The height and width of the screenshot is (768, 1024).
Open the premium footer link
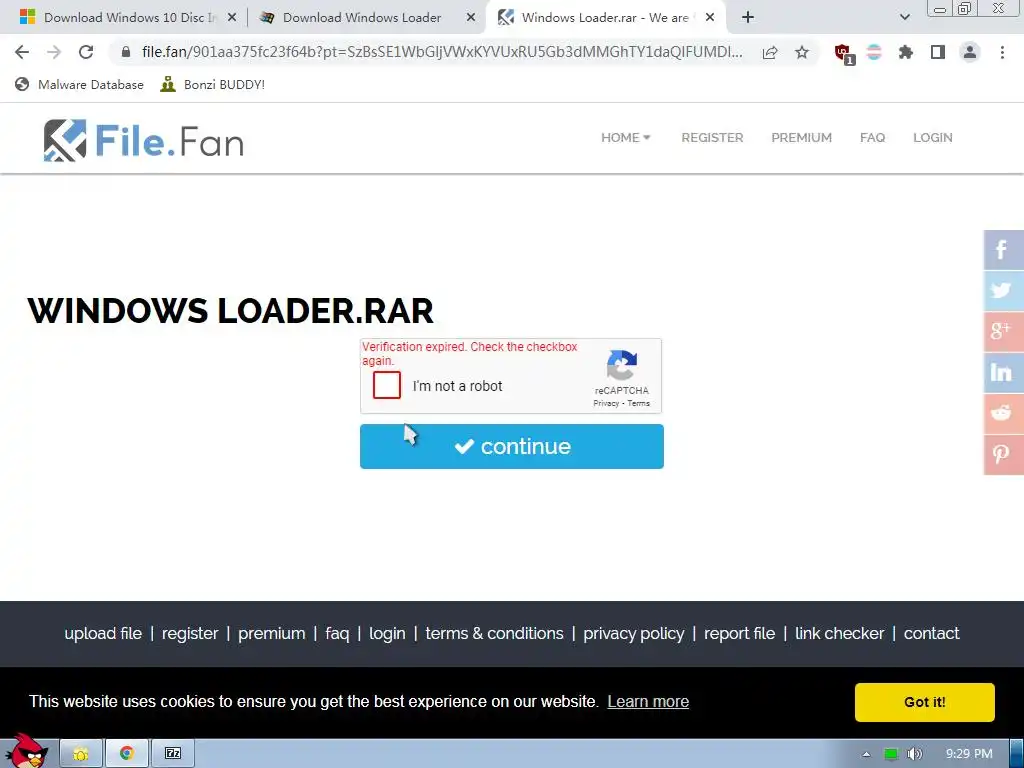(x=272, y=633)
